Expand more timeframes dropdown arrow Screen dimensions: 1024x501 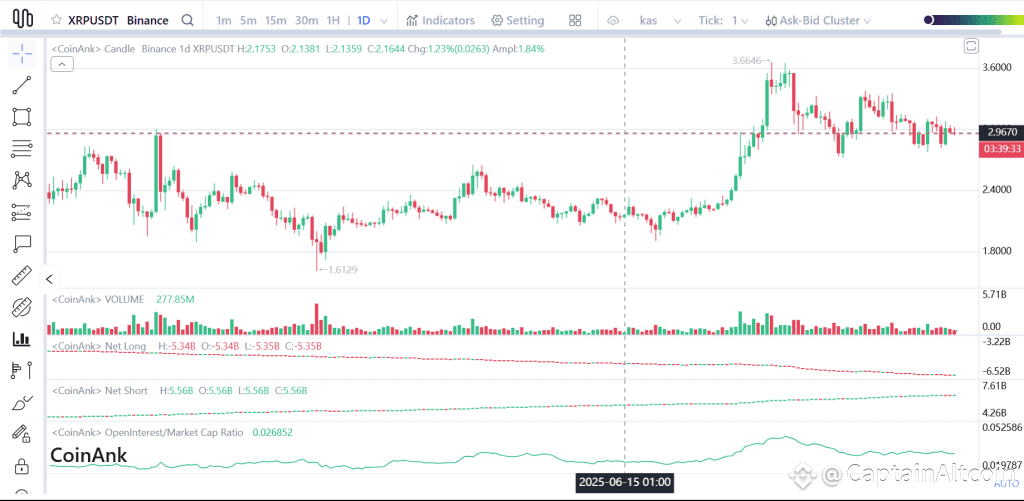(384, 21)
